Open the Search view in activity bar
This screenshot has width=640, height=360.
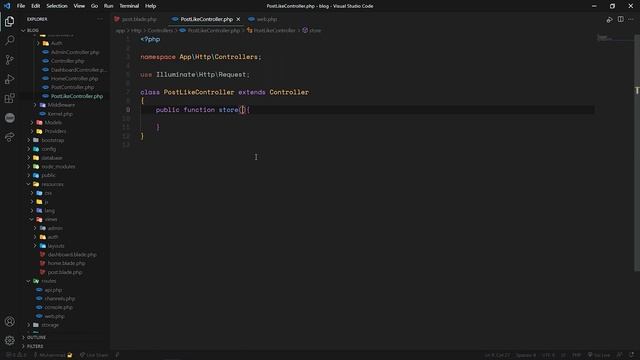pos(9,40)
